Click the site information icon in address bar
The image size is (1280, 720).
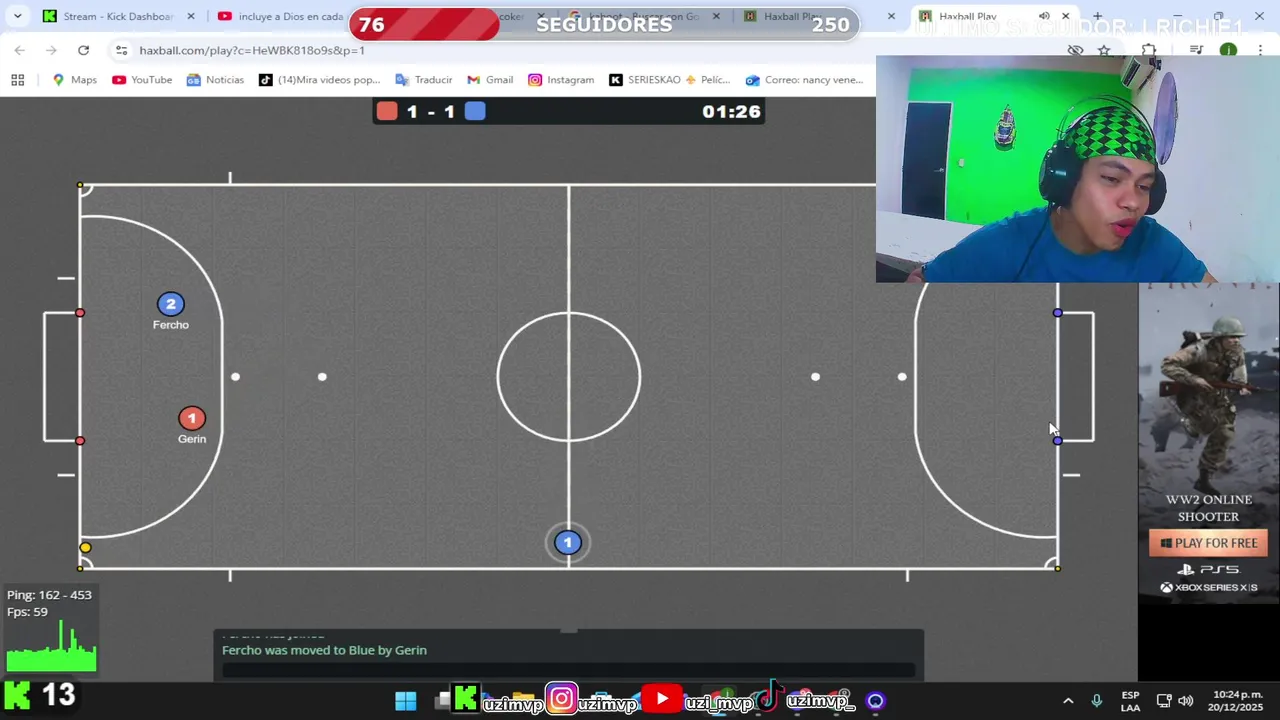121,50
